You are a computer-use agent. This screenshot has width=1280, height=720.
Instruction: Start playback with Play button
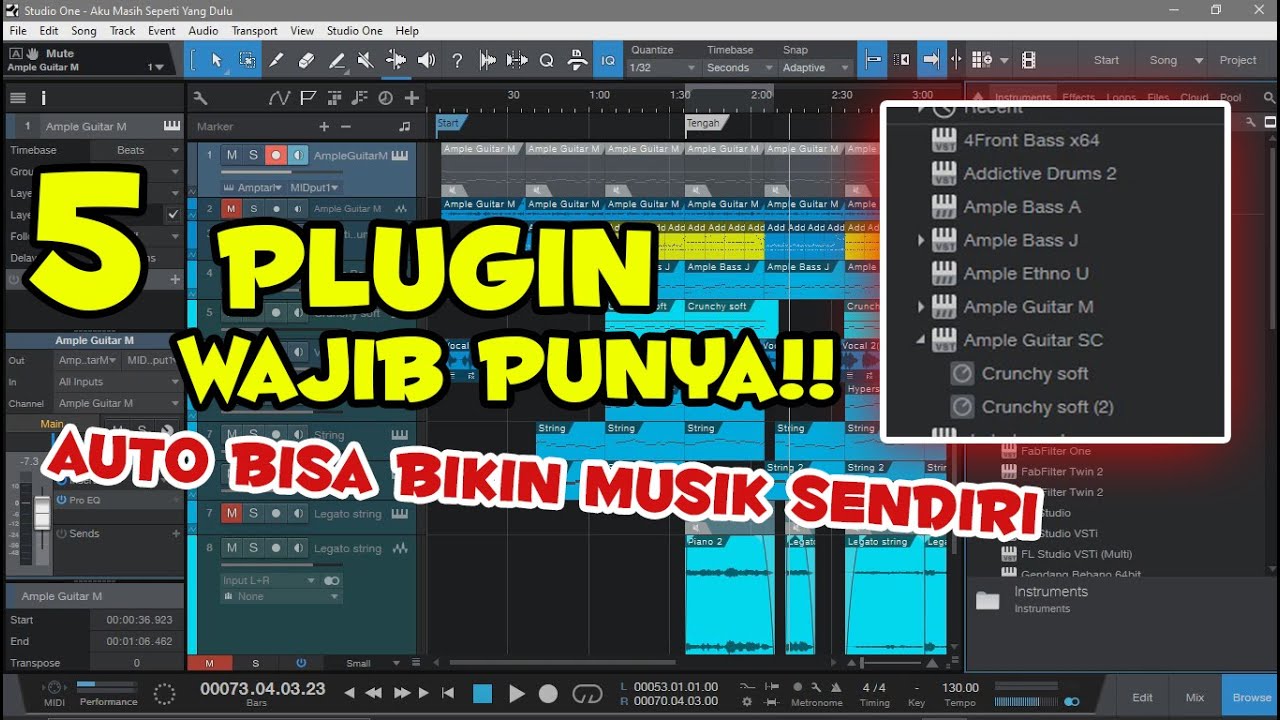coord(516,693)
